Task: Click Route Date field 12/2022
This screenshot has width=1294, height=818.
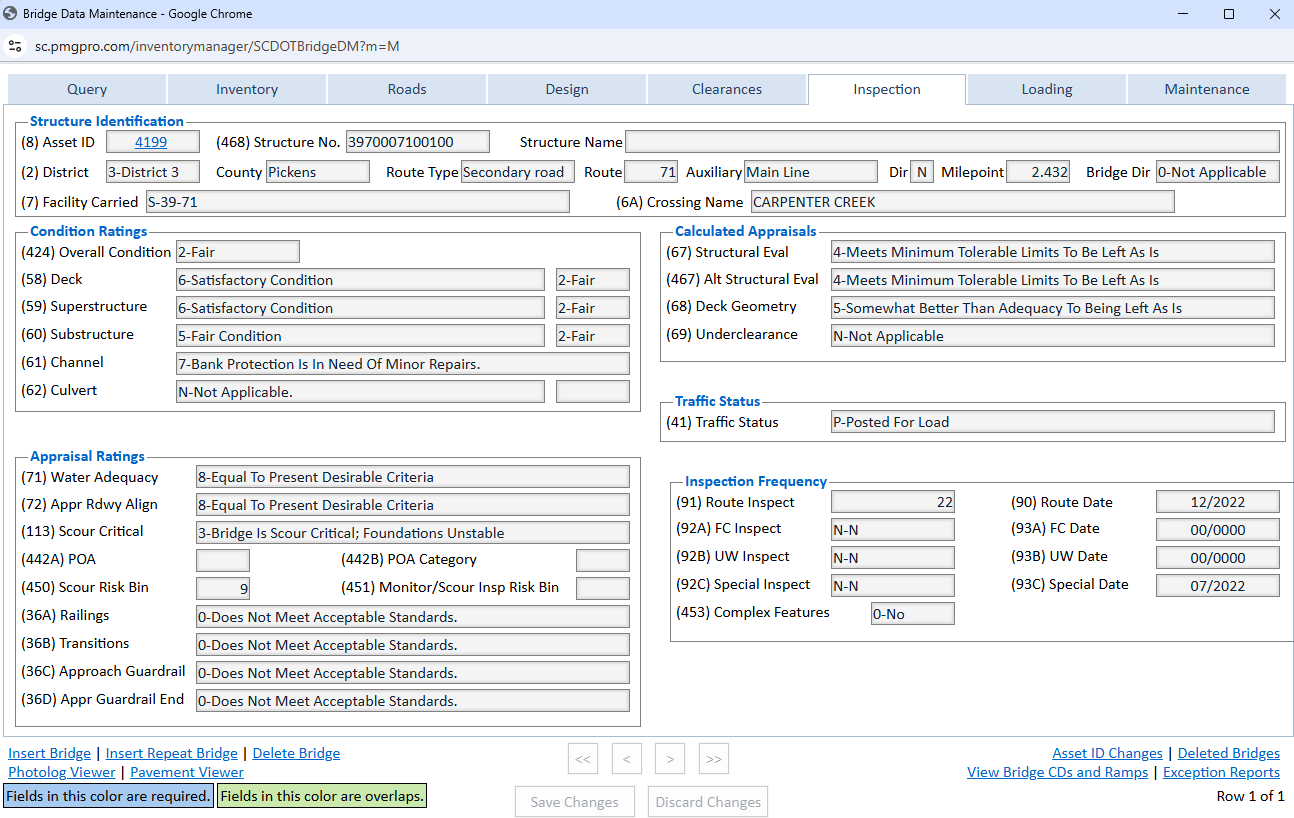Action: tap(1218, 502)
